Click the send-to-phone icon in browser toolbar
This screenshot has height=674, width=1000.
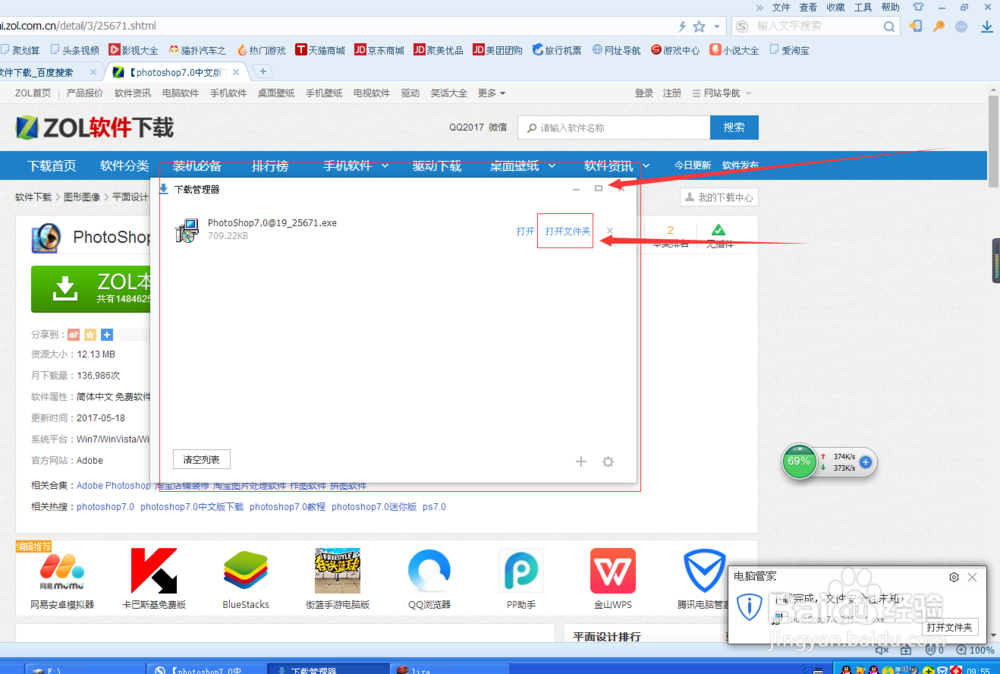tap(915, 26)
